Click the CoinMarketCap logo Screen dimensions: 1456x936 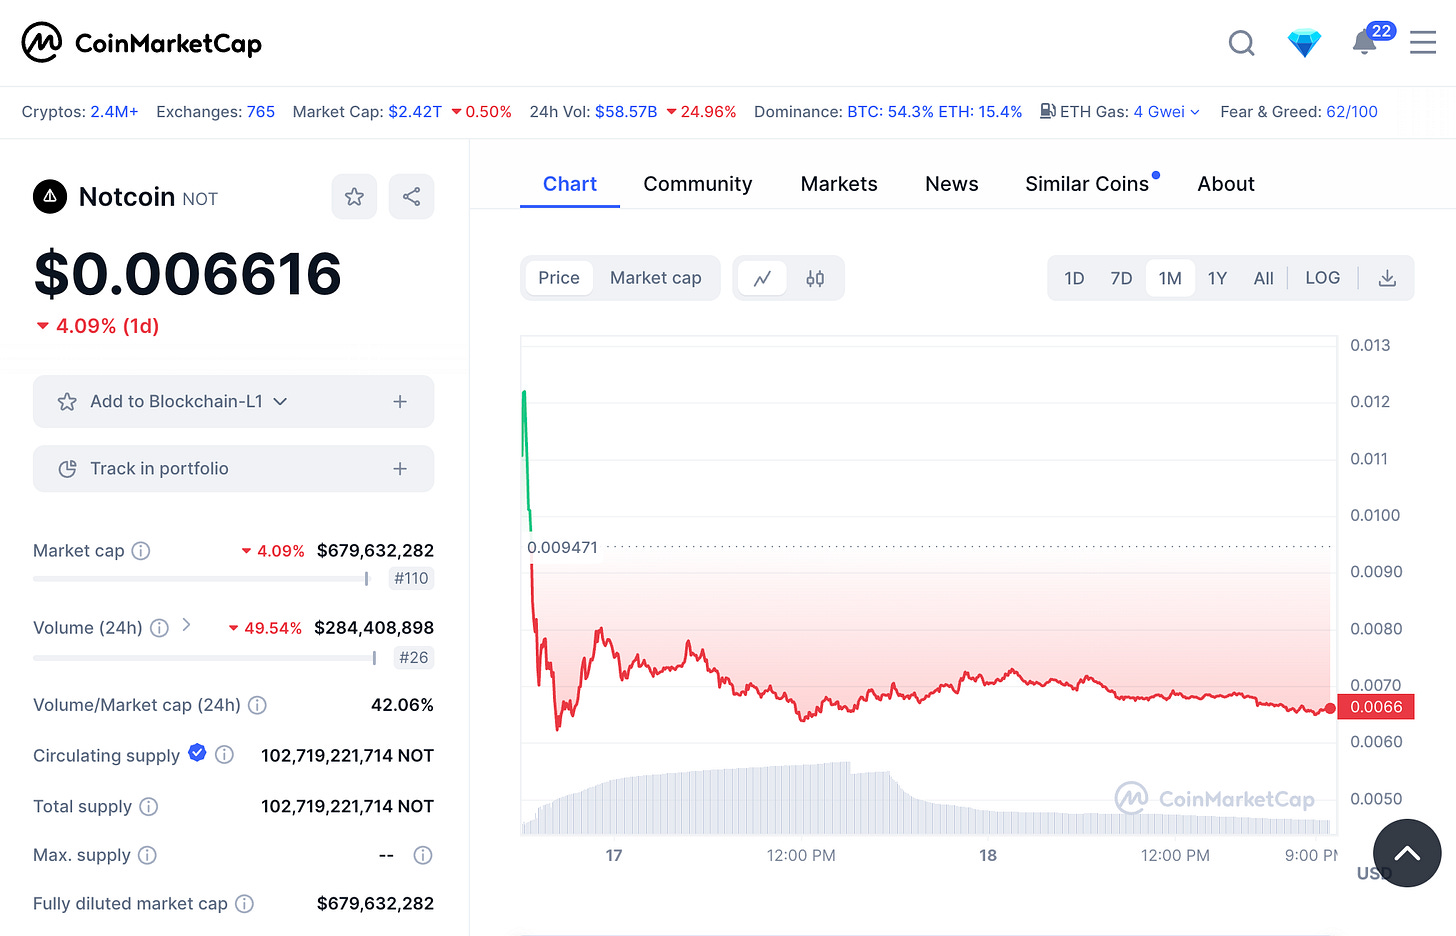tap(141, 43)
